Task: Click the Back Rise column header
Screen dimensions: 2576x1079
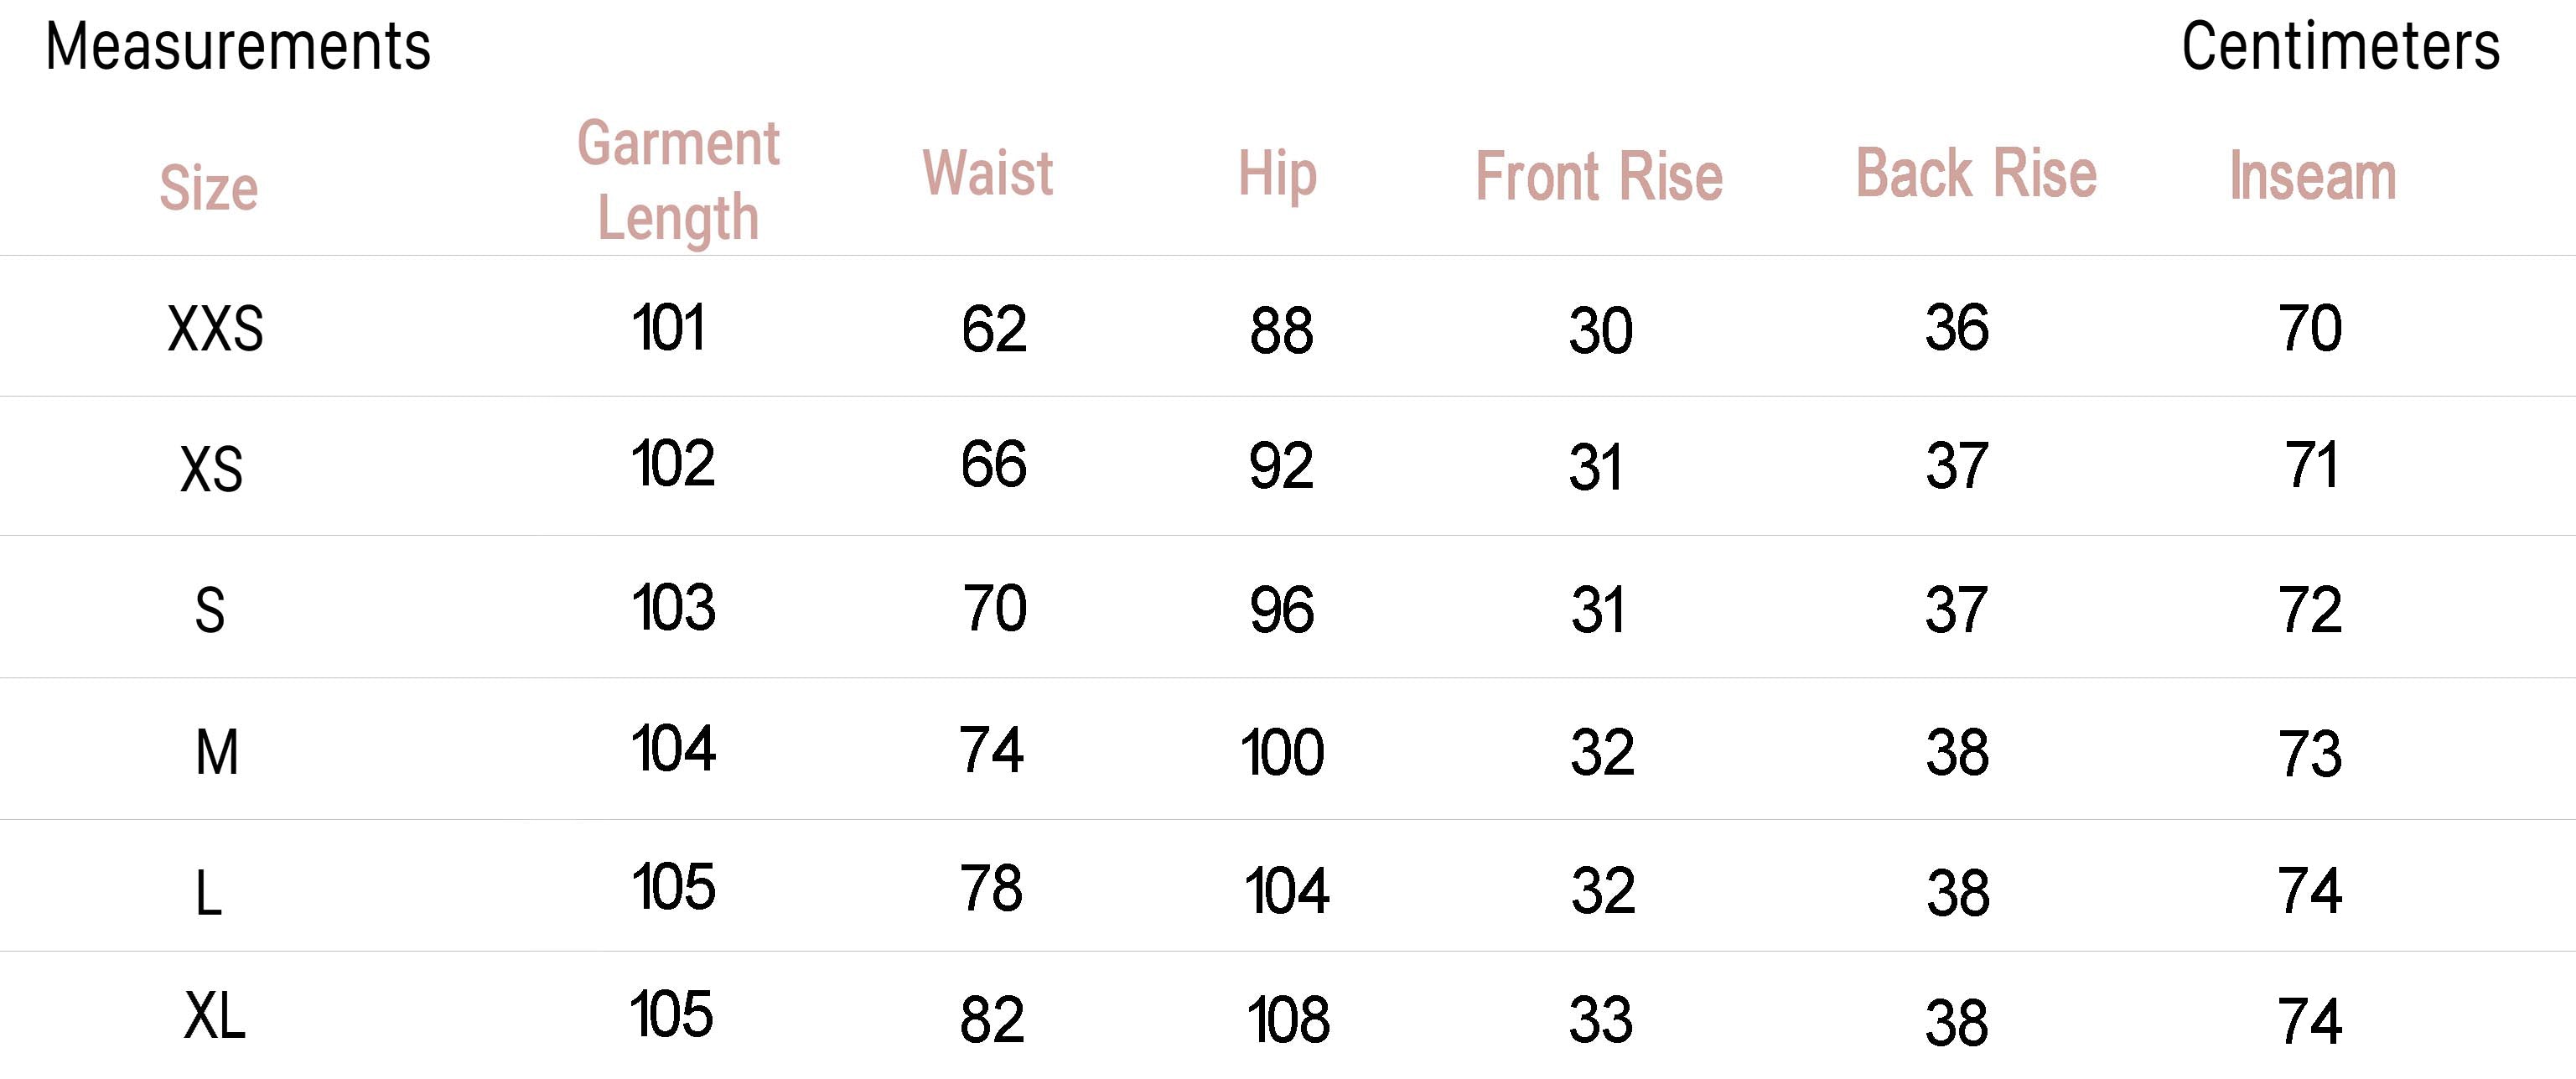Action: point(1976,174)
